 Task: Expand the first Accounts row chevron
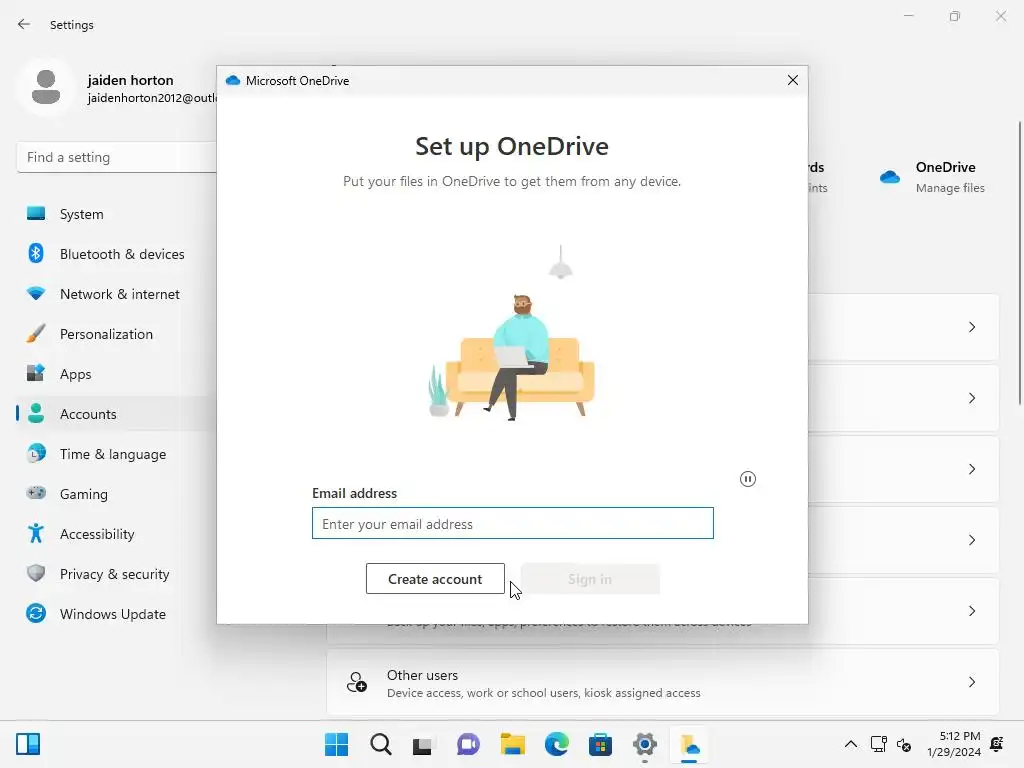972,327
